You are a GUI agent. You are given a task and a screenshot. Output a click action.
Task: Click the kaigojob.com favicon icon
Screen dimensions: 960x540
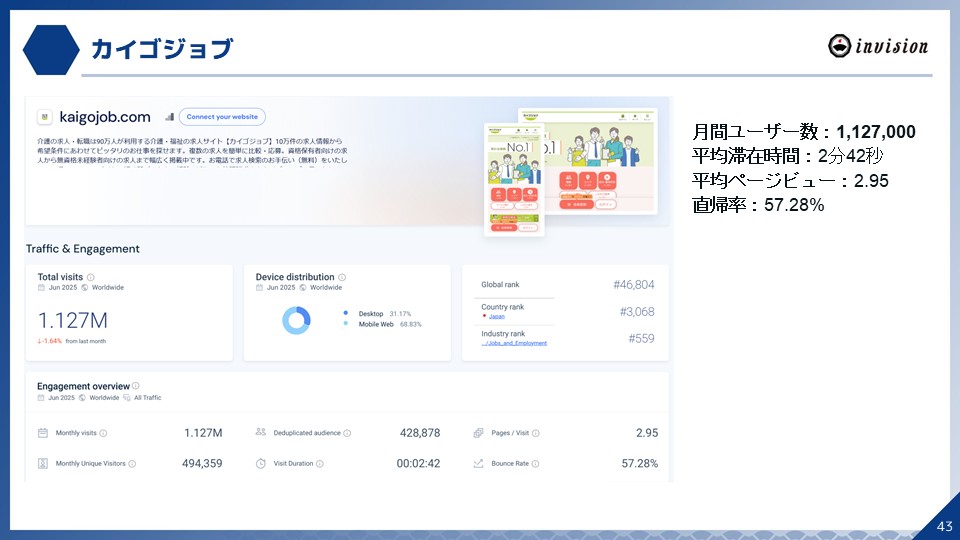pyautogui.click(x=44, y=117)
